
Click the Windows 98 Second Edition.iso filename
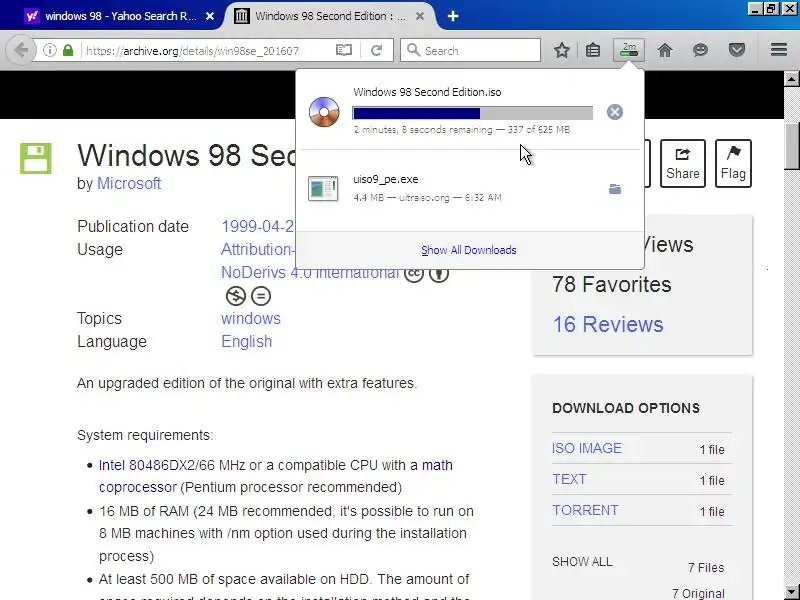(x=427, y=92)
